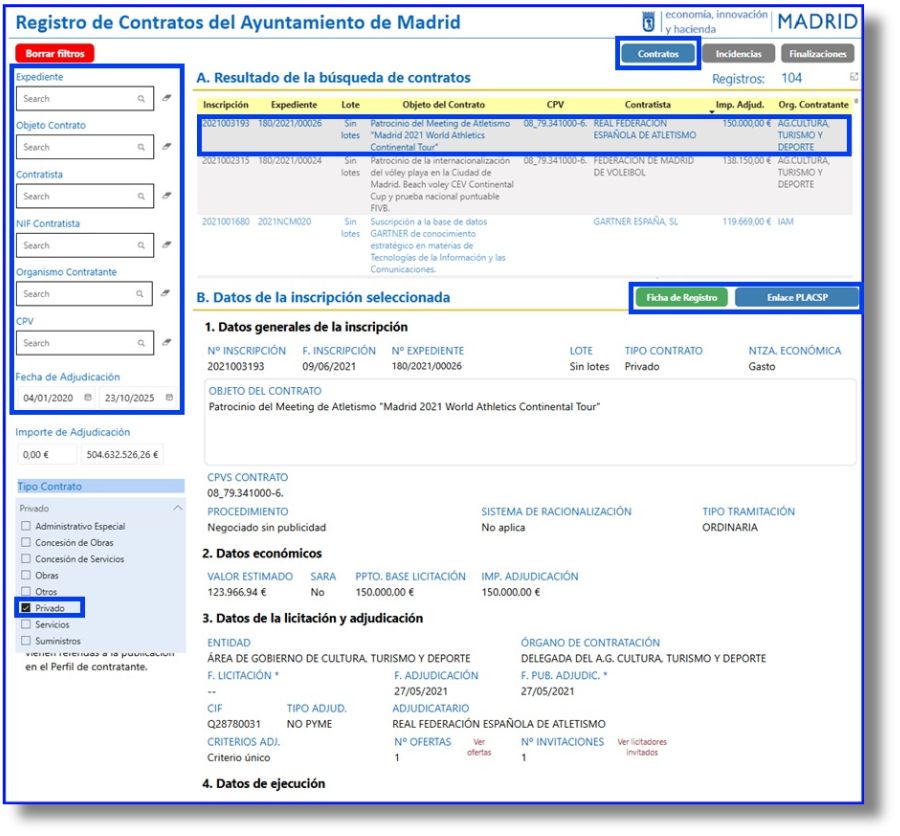This screenshot has width=900, height=836.
Task: Click the Registros count 104
Action: pyautogui.click(x=791, y=78)
